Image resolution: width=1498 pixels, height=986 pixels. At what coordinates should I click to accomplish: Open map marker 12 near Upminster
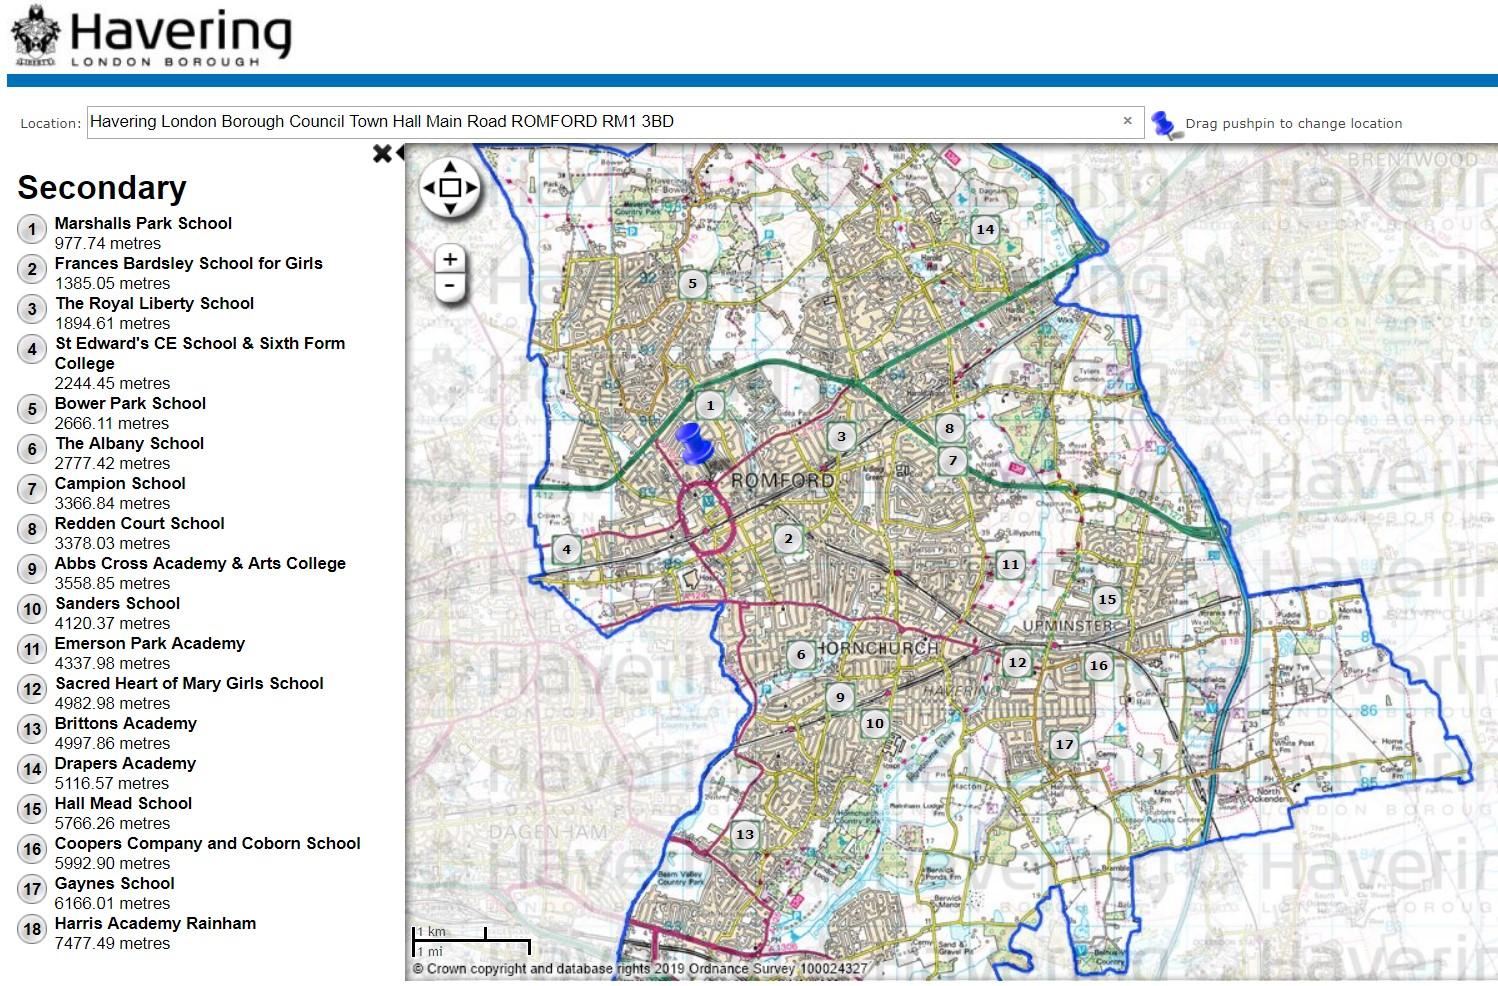[x=1017, y=662]
